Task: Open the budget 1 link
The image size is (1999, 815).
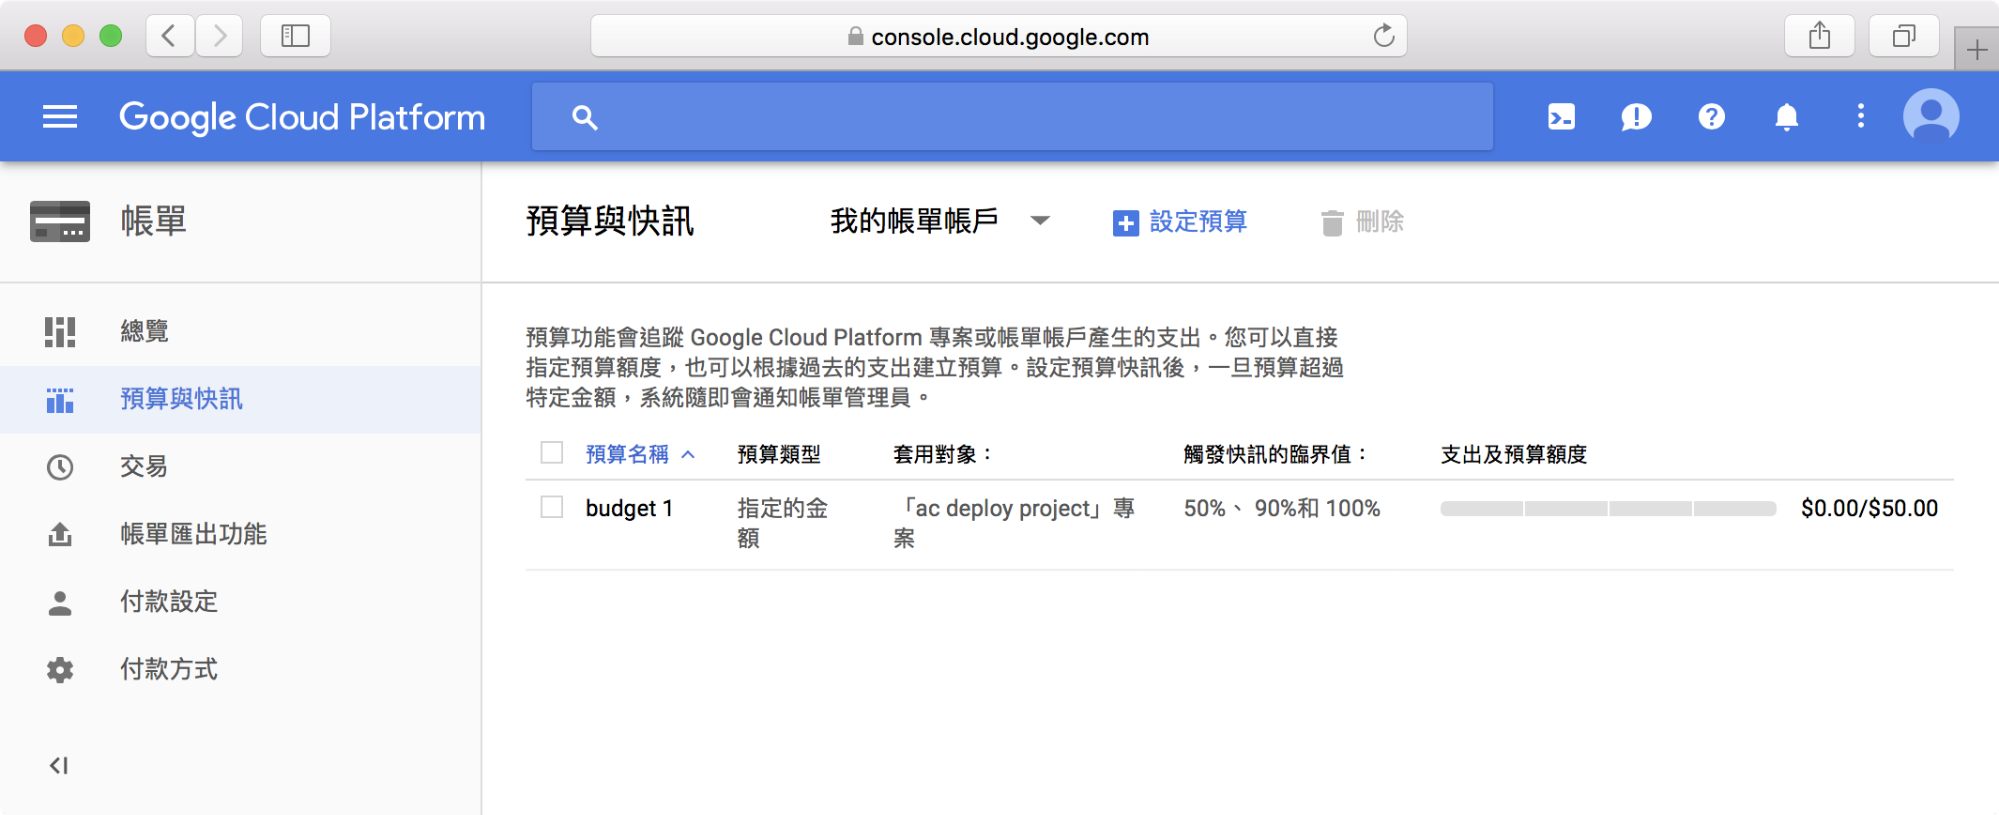Action: point(629,508)
